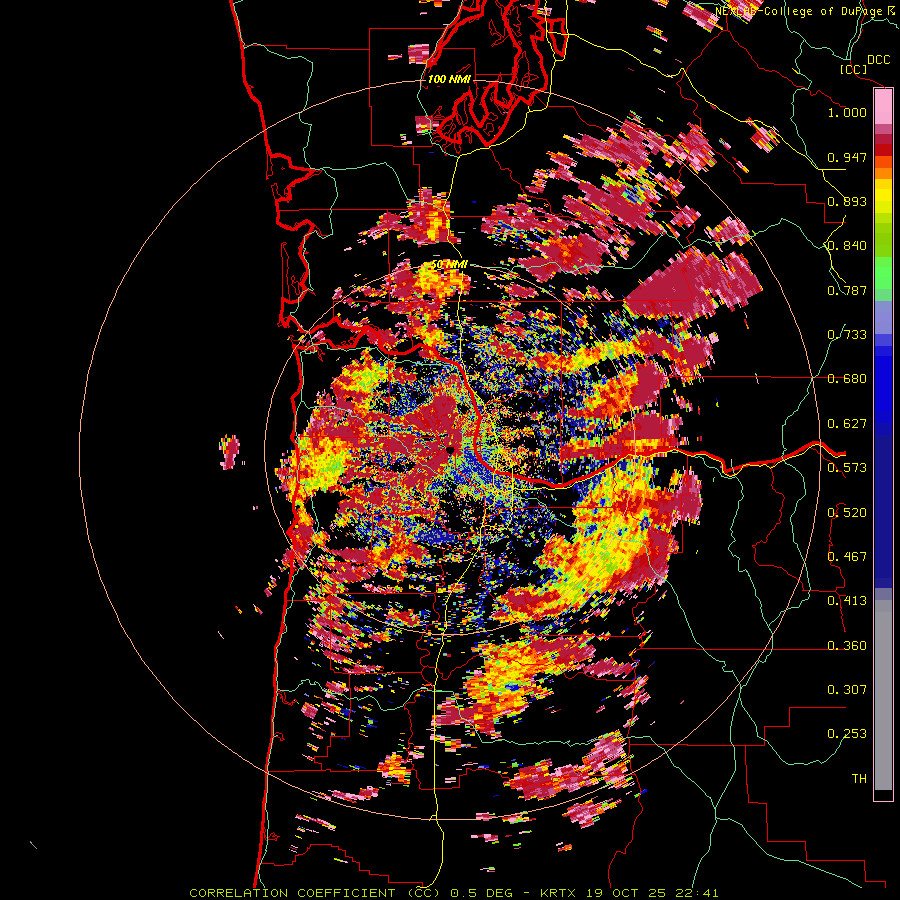
Task: Click the CORRELATION COEFFICIENT caption text
Action: coord(292,893)
